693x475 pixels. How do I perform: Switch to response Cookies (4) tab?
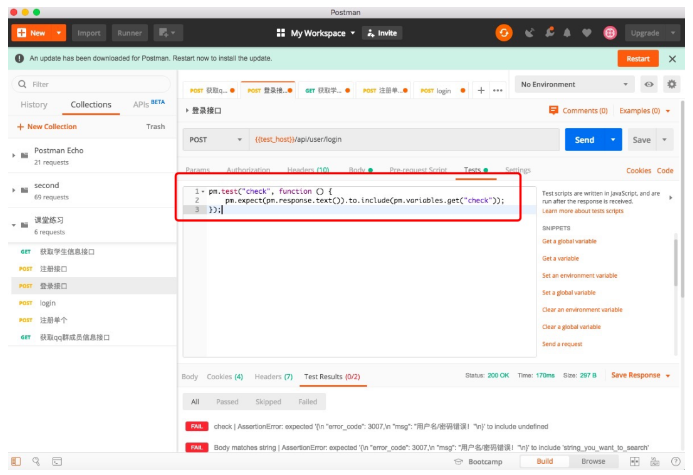pos(225,376)
